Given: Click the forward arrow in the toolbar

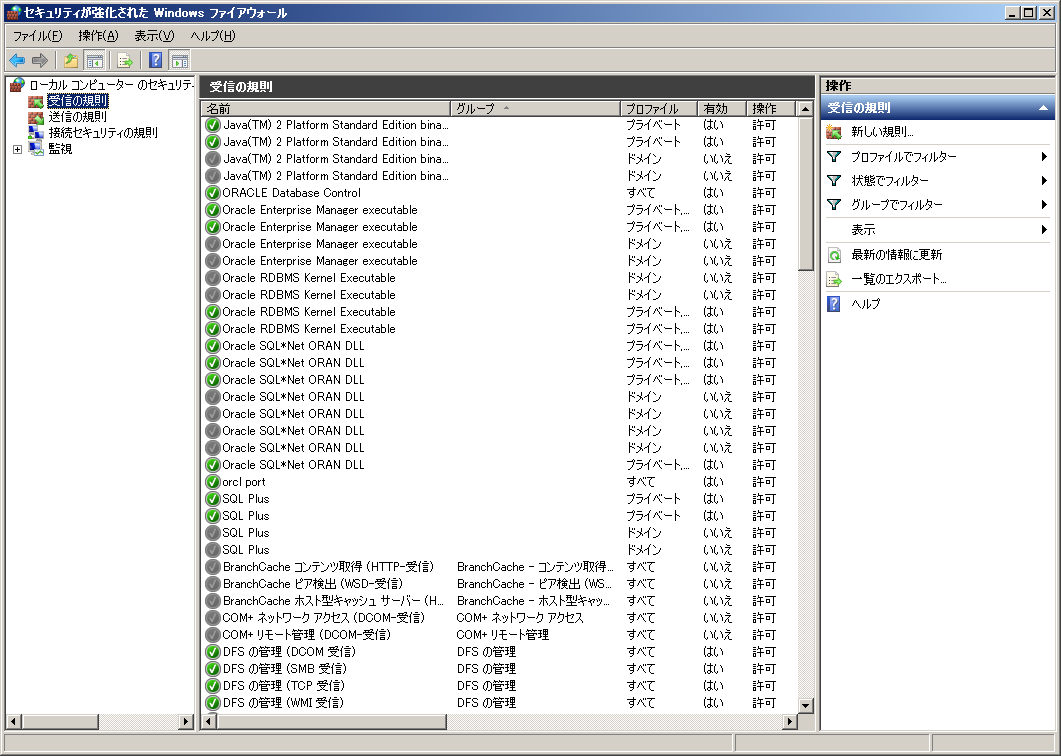Looking at the screenshot, I should coord(40,61).
